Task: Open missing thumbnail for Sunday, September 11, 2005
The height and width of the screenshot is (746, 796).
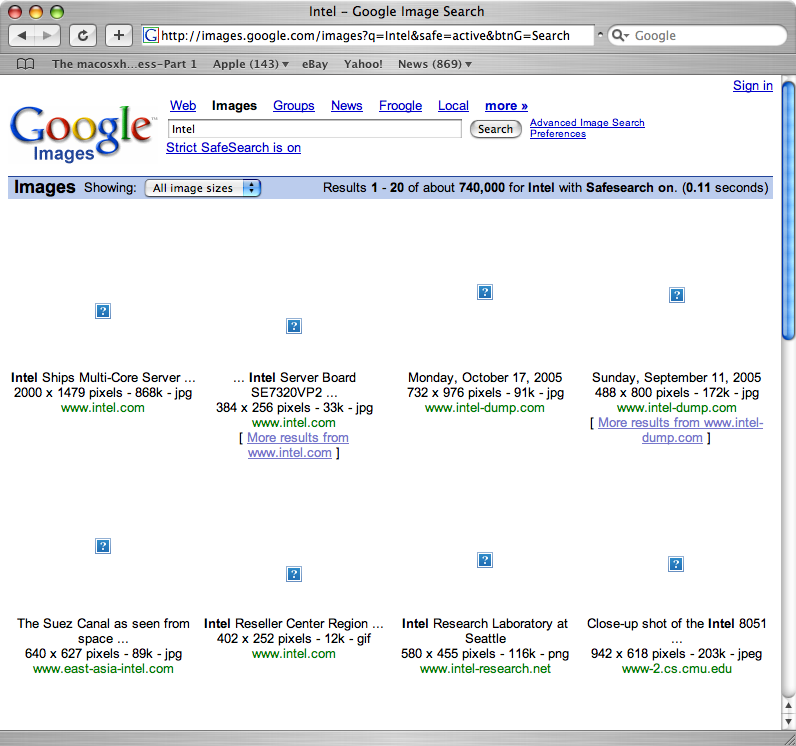Action: (677, 295)
